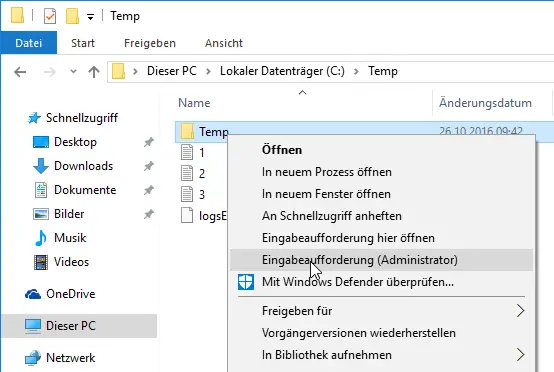
Task: Click the Properties checkmark icon in title bar
Action: click(x=50, y=16)
